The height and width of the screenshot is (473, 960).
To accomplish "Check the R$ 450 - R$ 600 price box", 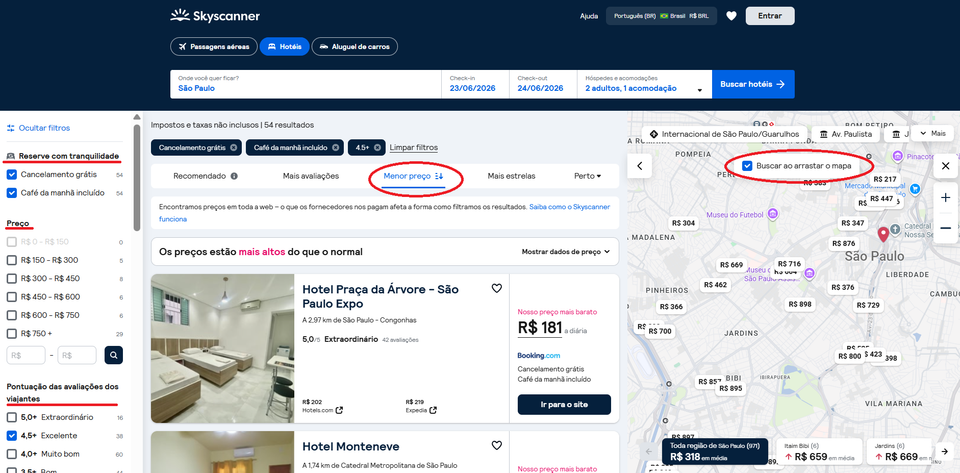I will click(x=12, y=297).
